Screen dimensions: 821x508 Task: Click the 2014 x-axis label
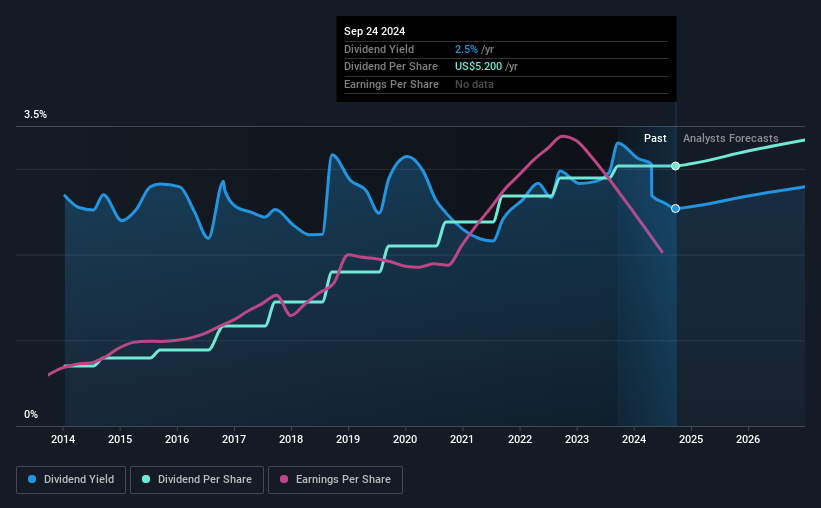[x=63, y=439]
